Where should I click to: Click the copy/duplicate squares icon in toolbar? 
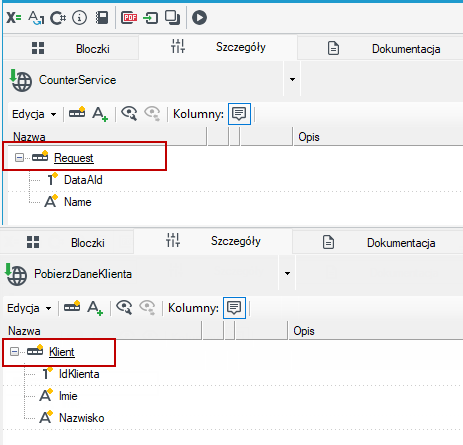click(172, 18)
